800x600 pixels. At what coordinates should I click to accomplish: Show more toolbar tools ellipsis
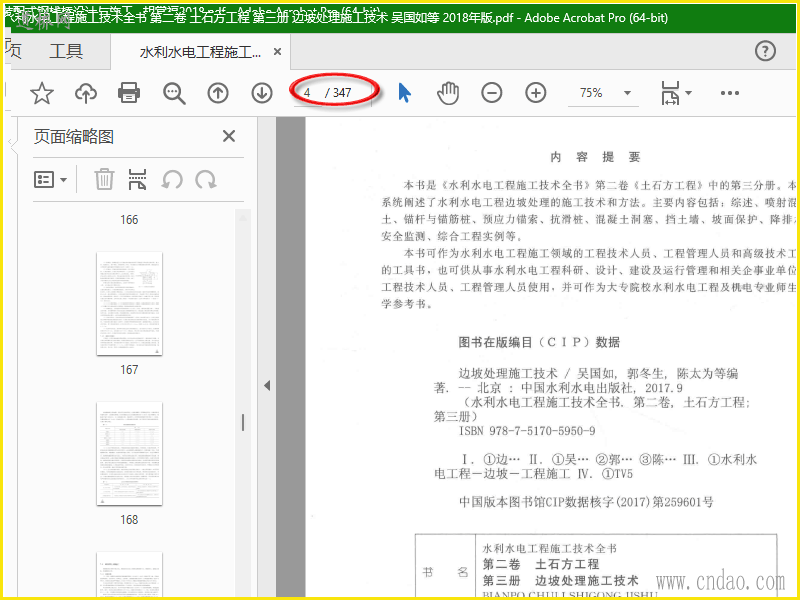(730, 93)
